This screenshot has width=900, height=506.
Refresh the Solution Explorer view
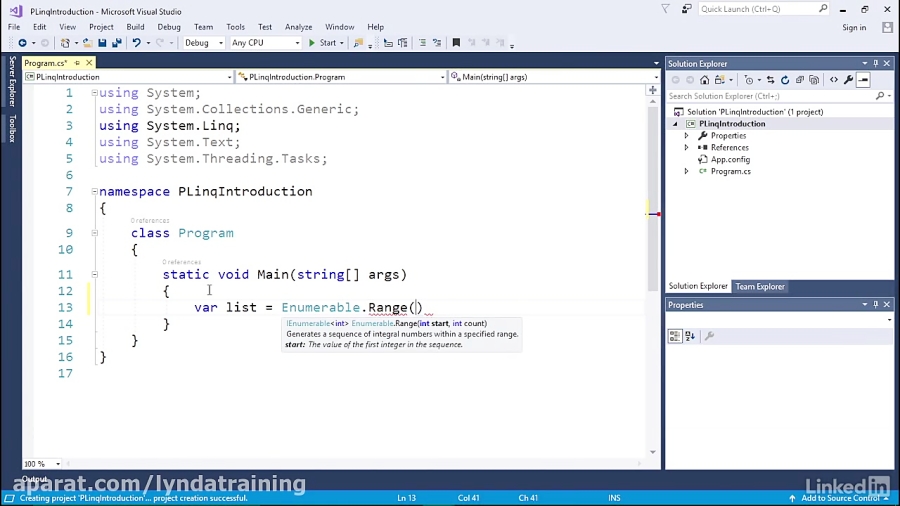(785, 80)
